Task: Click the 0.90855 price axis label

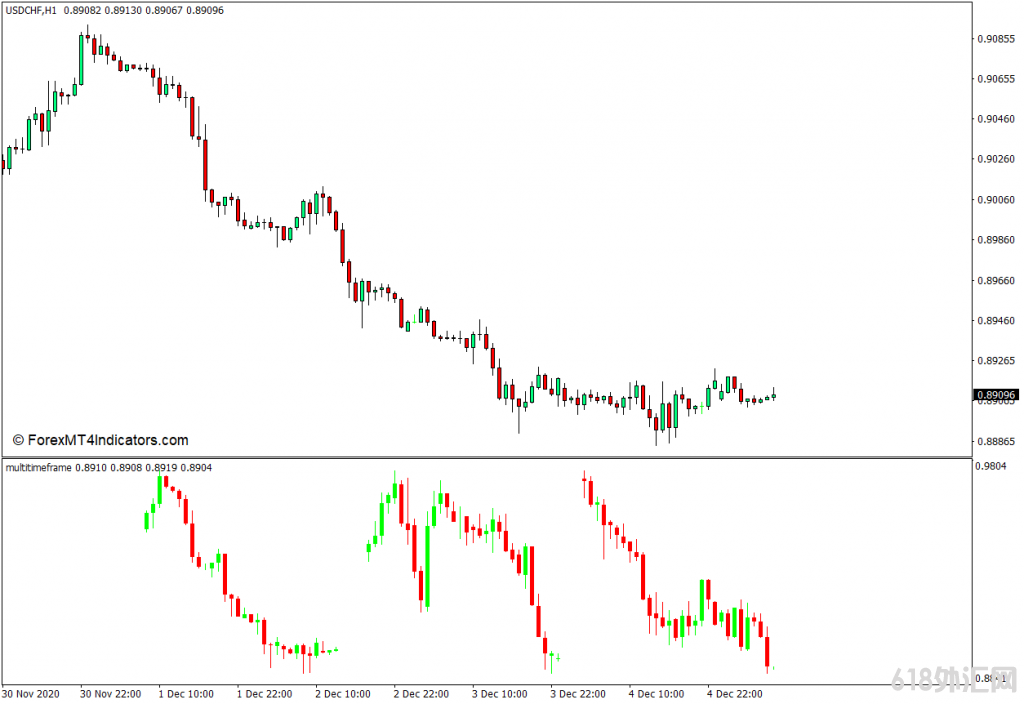Action: (x=995, y=39)
